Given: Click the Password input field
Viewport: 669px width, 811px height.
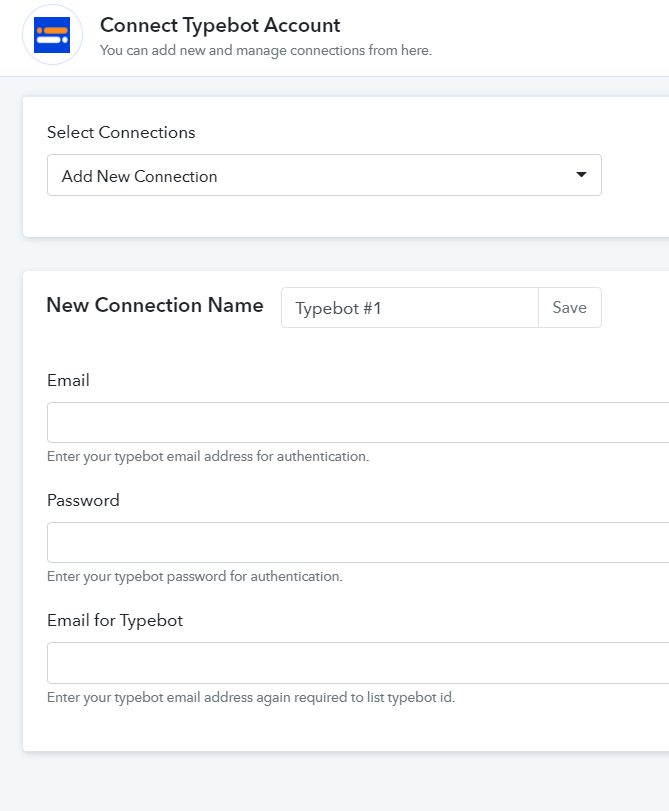Looking at the screenshot, I should (x=358, y=543).
